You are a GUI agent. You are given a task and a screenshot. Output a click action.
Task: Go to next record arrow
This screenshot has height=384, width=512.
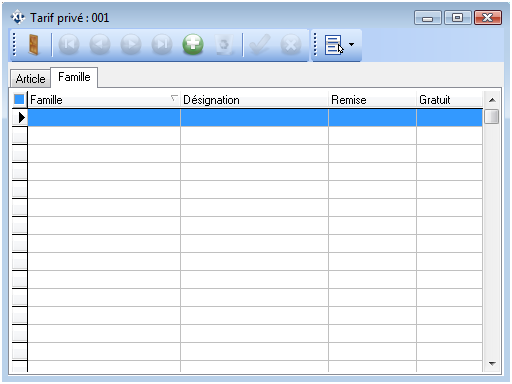tap(131, 44)
